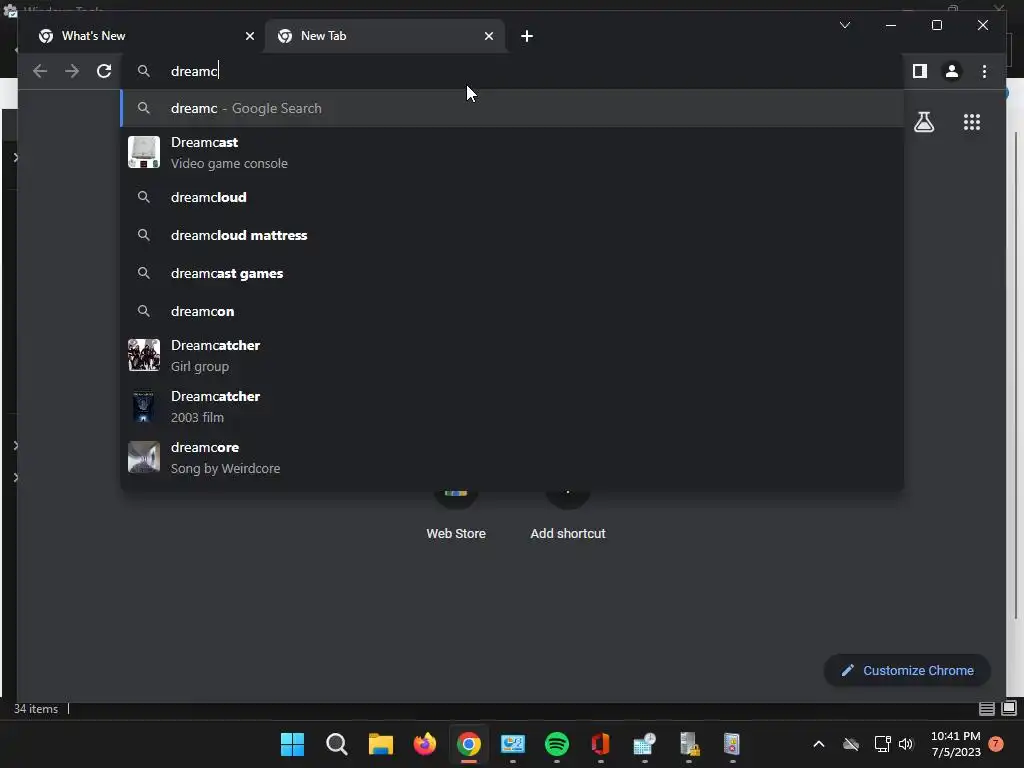Show hidden system tray icons
Image resolution: width=1024 pixels, height=768 pixels.
click(x=818, y=744)
